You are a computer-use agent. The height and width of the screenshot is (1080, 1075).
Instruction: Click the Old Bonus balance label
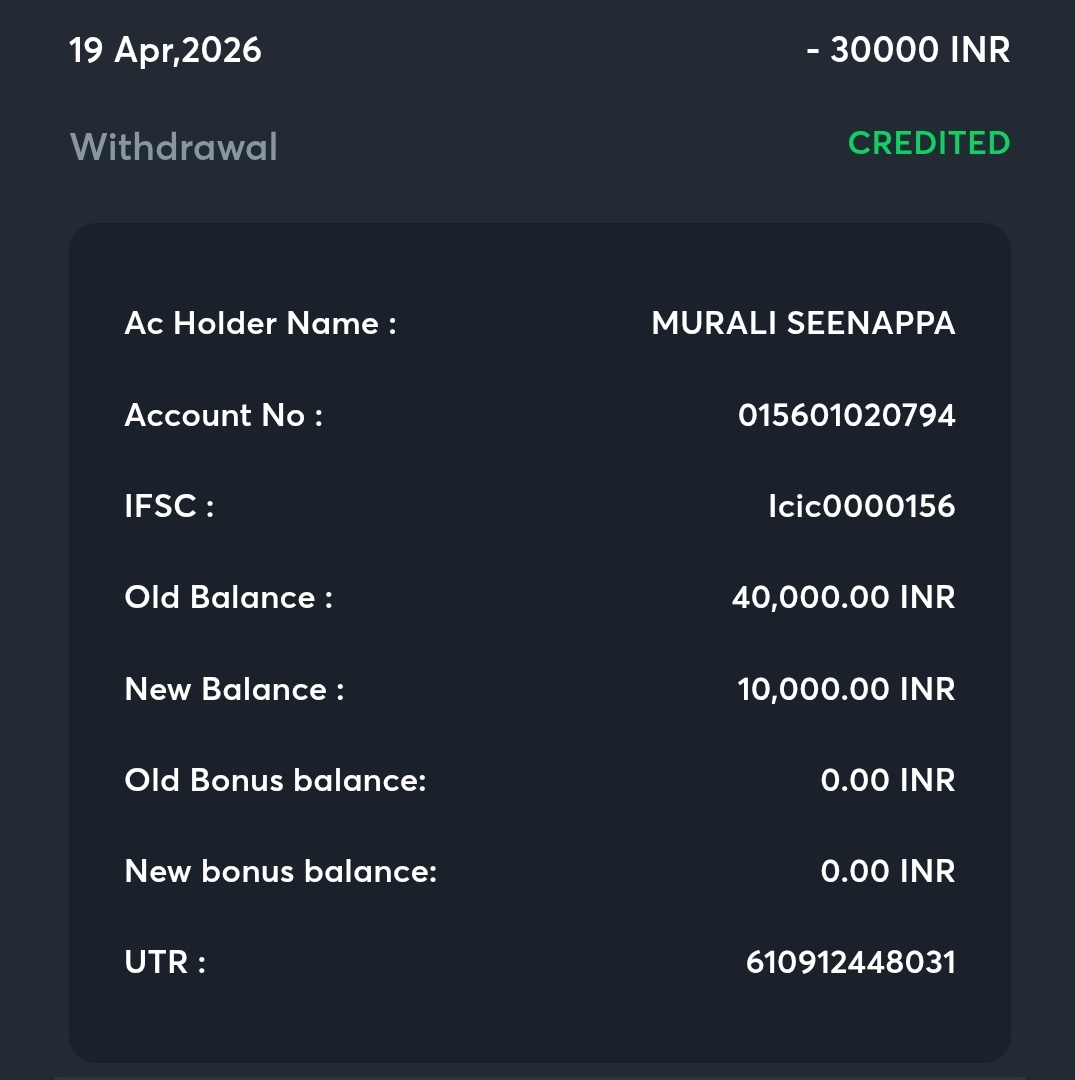[x=275, y=780]
